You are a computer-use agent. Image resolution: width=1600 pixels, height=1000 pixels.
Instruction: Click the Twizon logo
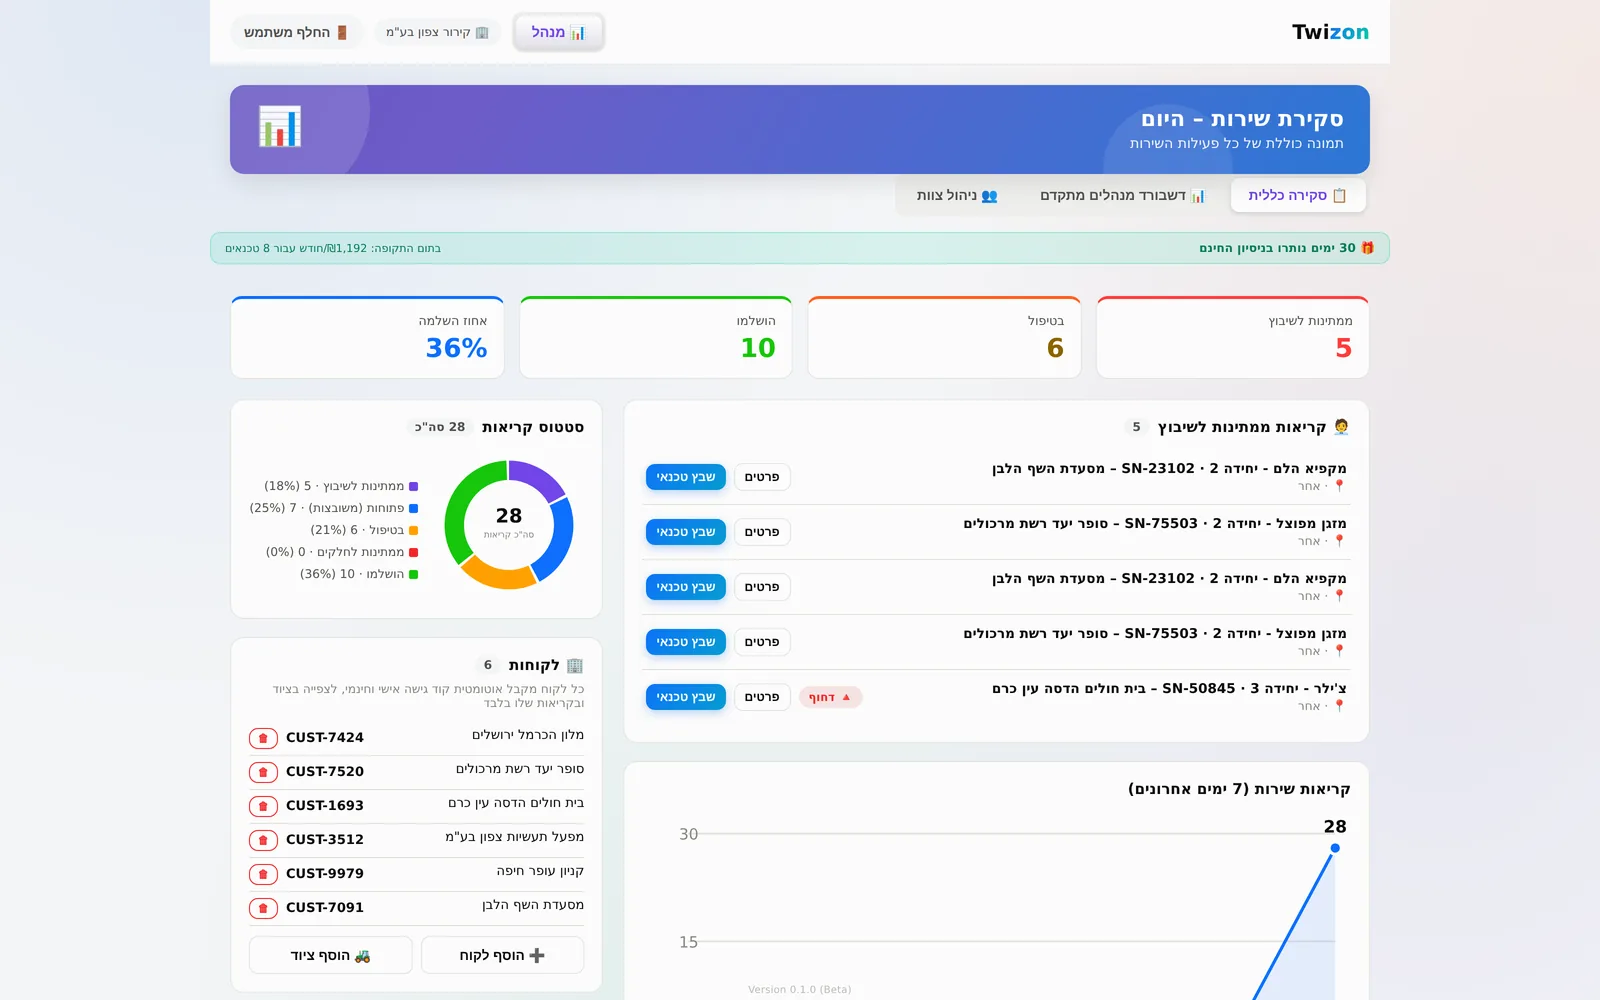[1330, 32]
